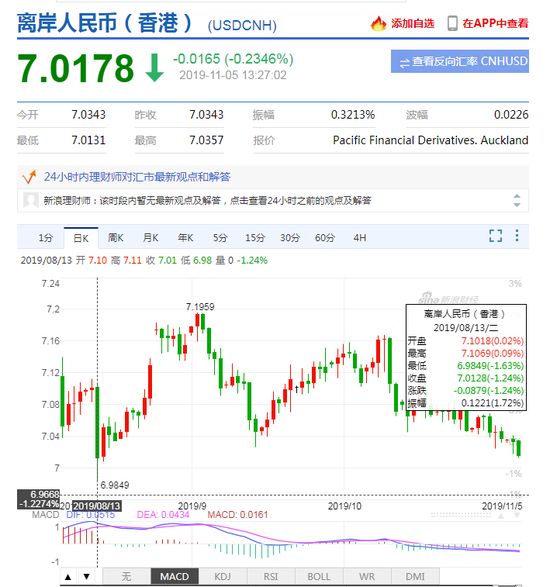Viewport: 550px width, 587px height.
Task: Click the 6.9849 low label on chart
Action: [x=115, y=485]
